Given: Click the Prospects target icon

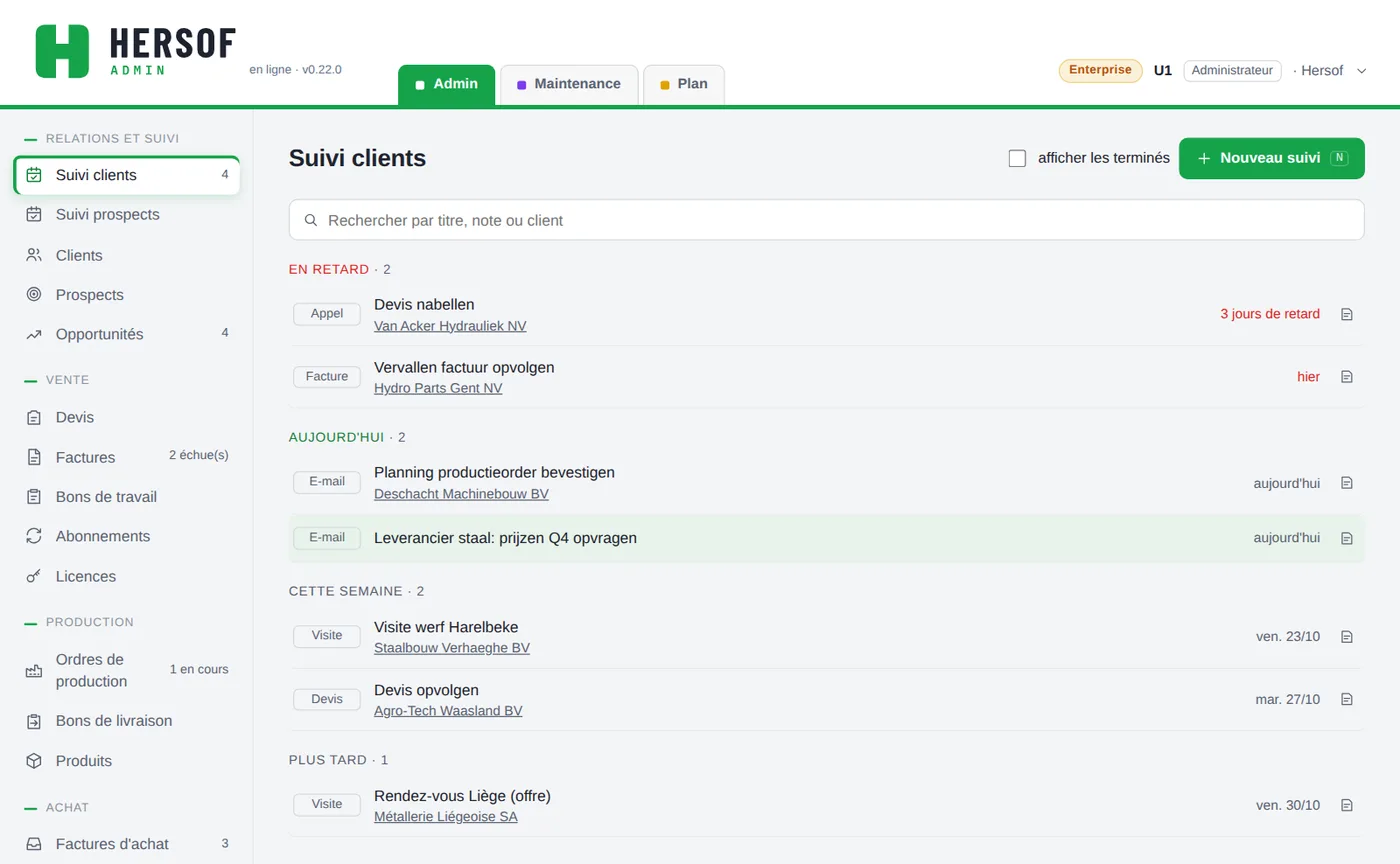Looking at the screenshot, I should pyautogui.click(x=34, y=295).
